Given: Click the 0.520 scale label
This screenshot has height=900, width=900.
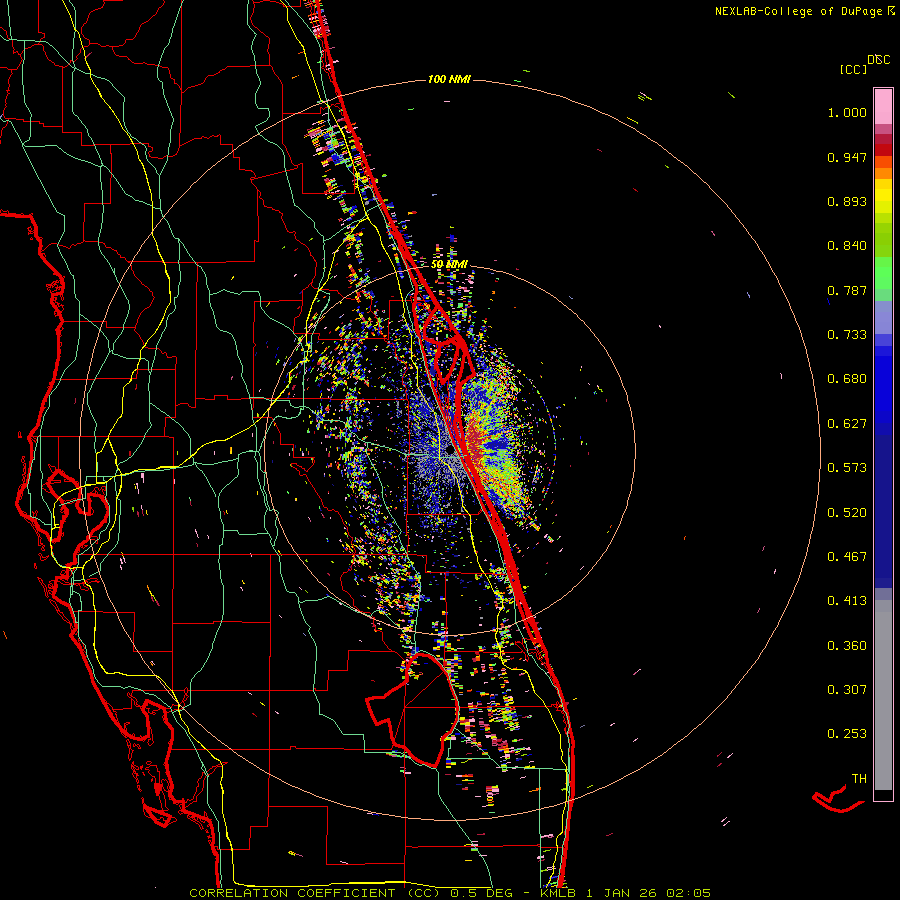Looking at the screenshot, I should (847, 513).
